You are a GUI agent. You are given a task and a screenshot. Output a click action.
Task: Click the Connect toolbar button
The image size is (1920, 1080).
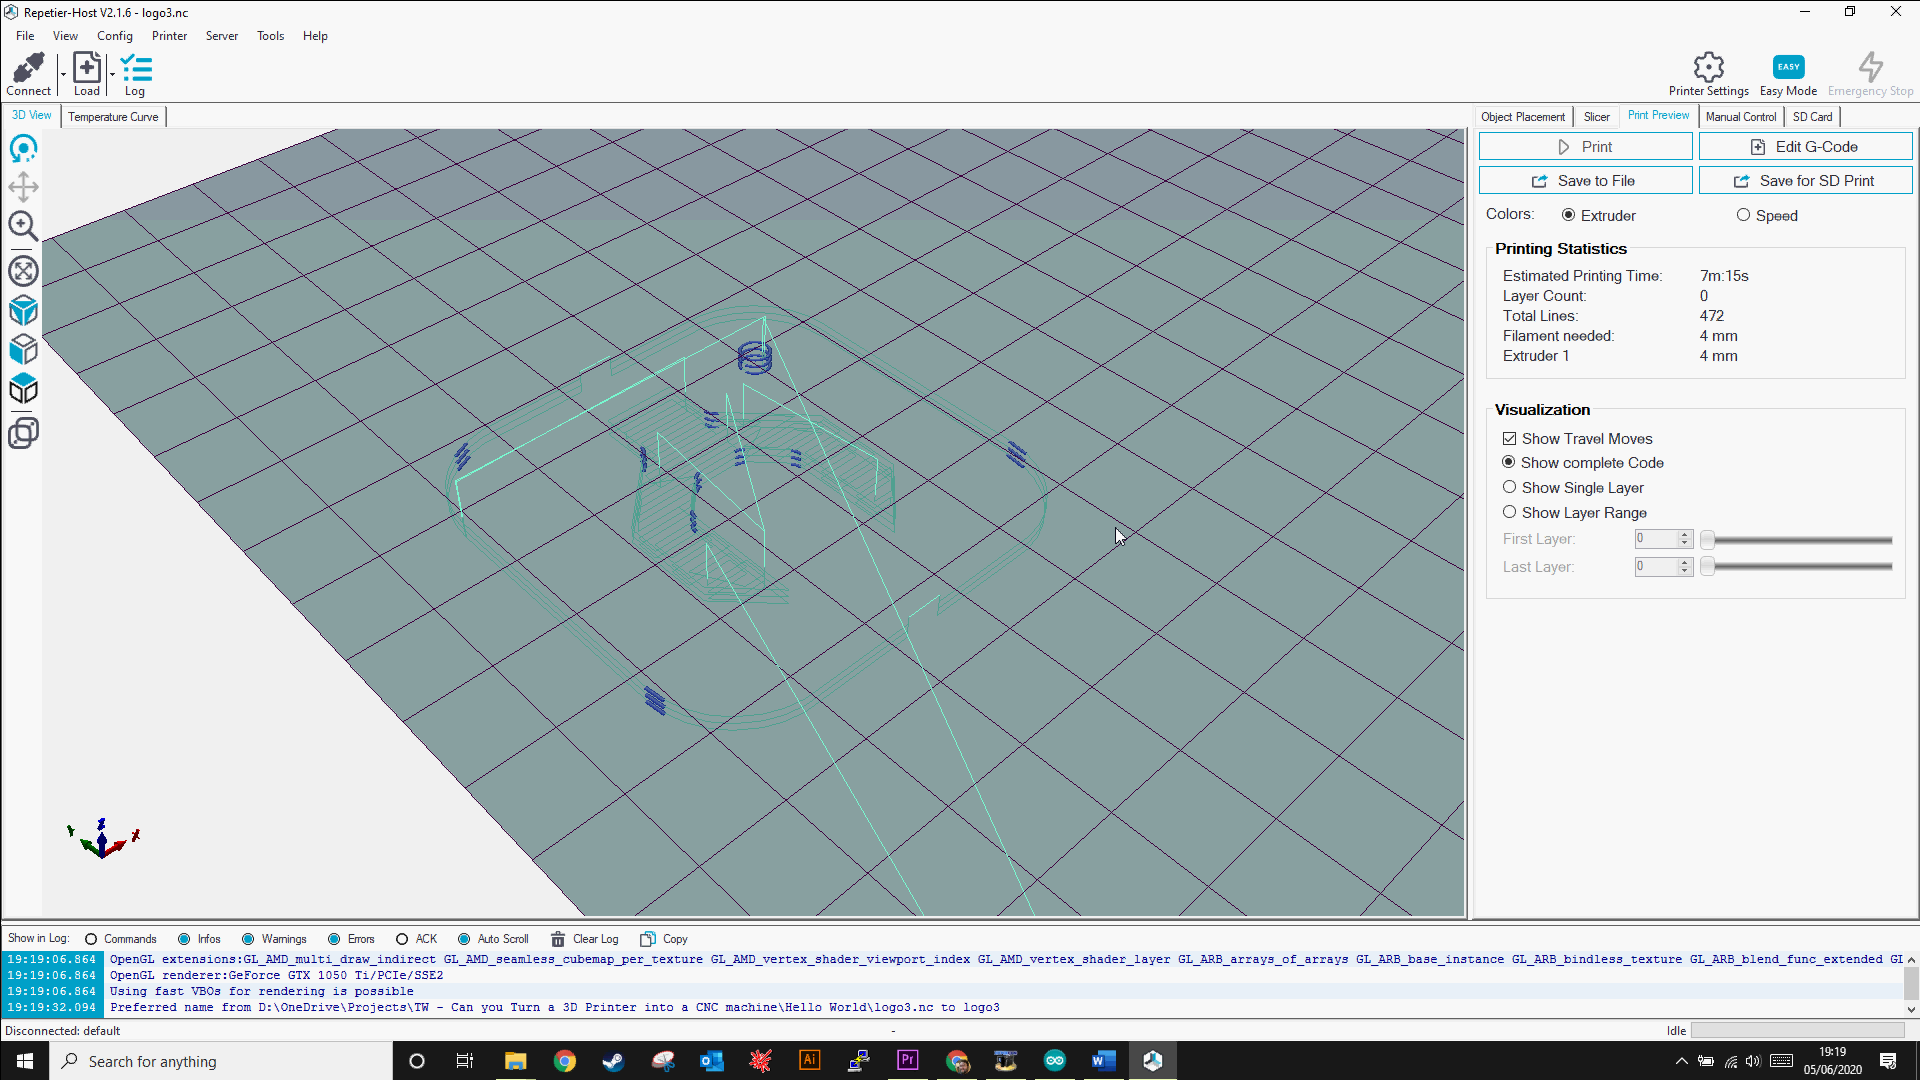pyautogui.click(x=29, y=74)
